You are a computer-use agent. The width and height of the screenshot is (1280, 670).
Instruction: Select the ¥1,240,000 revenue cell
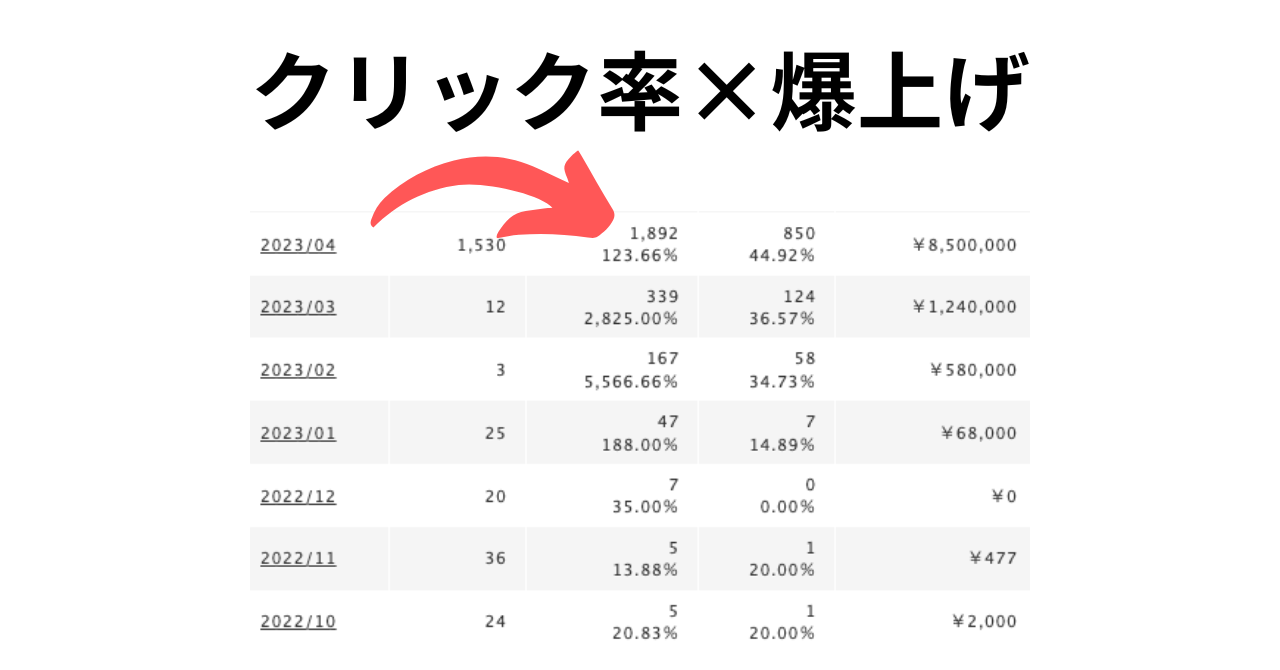[932, 307]
